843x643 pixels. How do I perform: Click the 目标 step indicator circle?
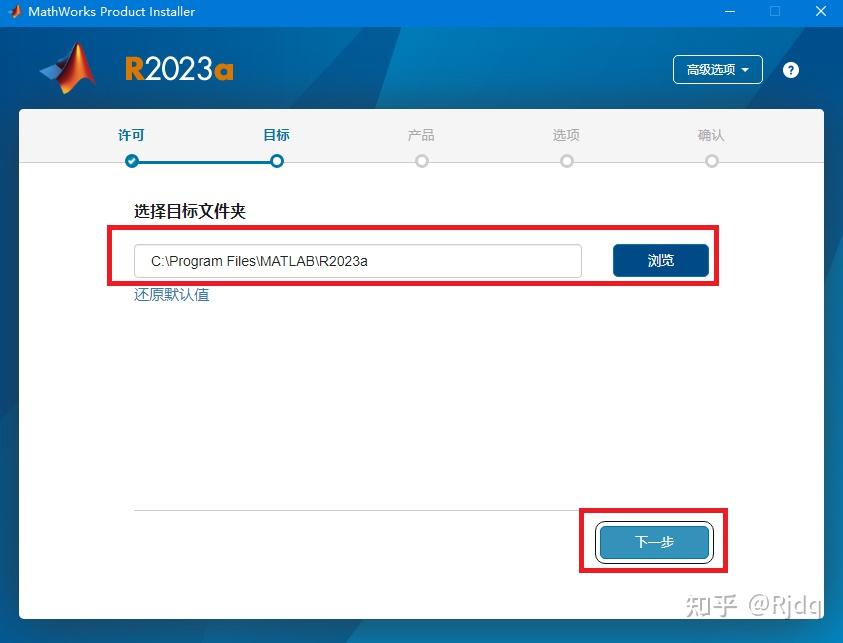pos(276,160)
